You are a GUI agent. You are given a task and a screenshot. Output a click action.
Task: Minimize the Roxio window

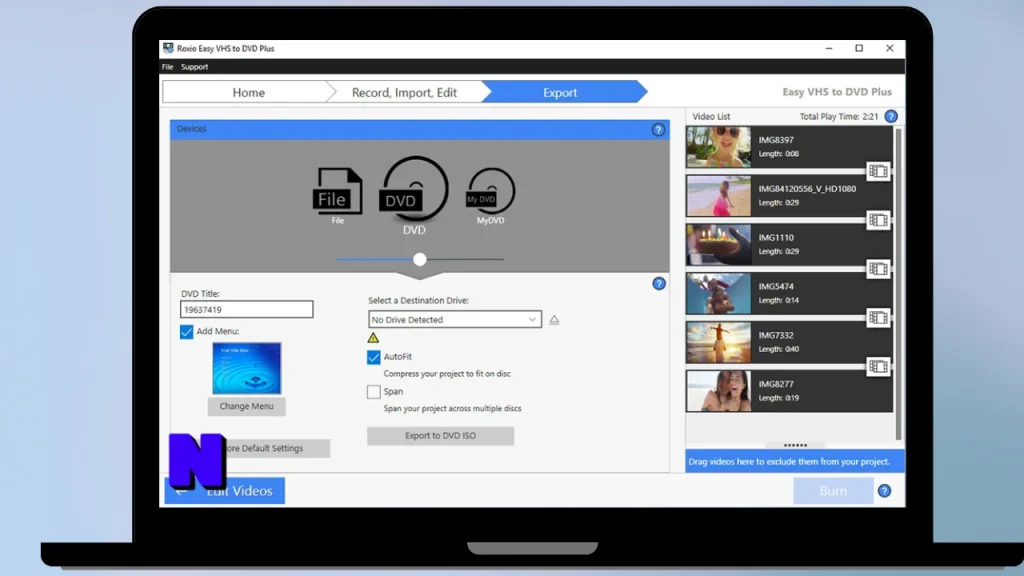coord(829,48)
